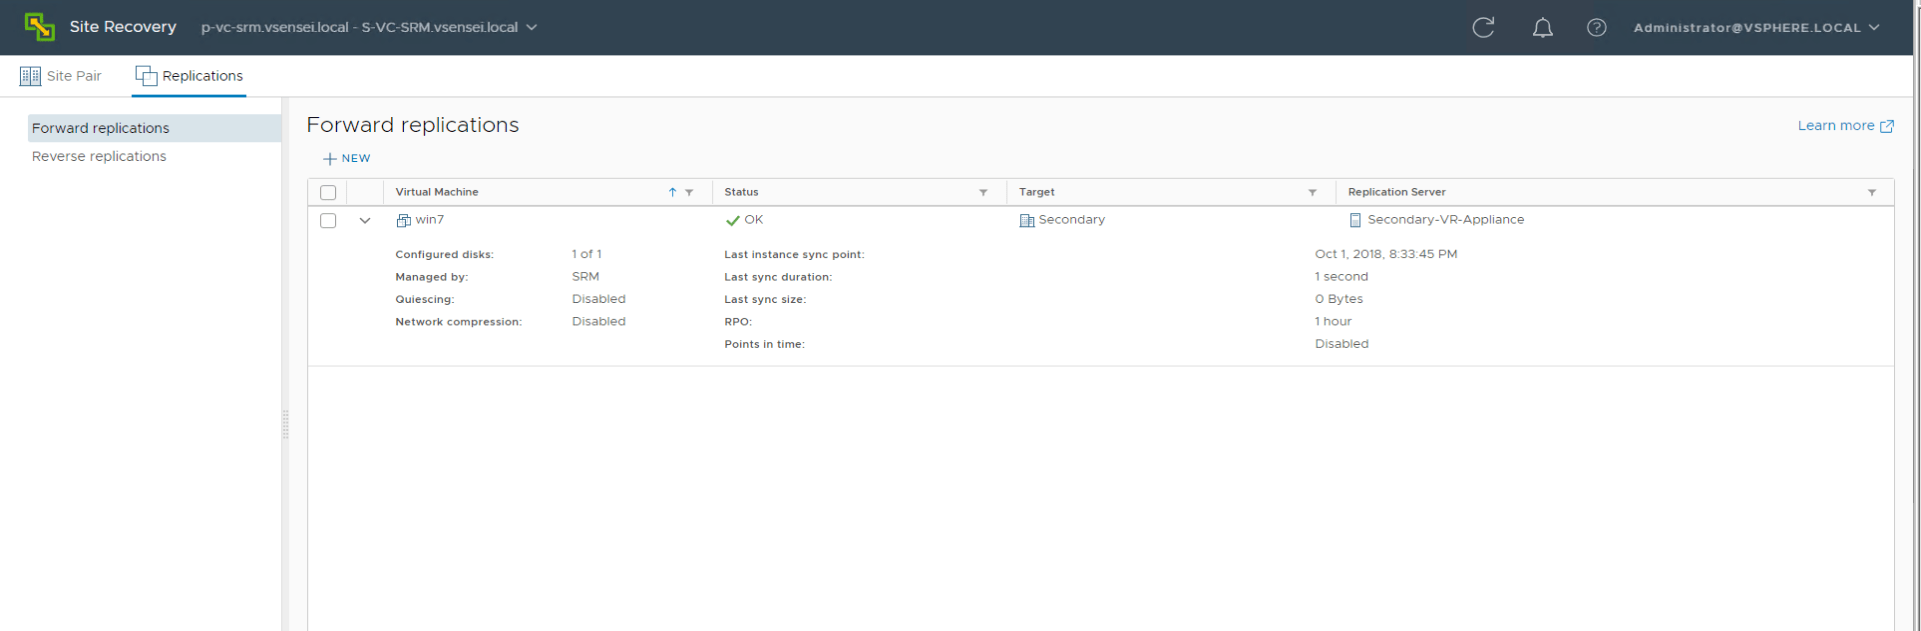Select the win7 row checkbox

[x=328, y=220]
